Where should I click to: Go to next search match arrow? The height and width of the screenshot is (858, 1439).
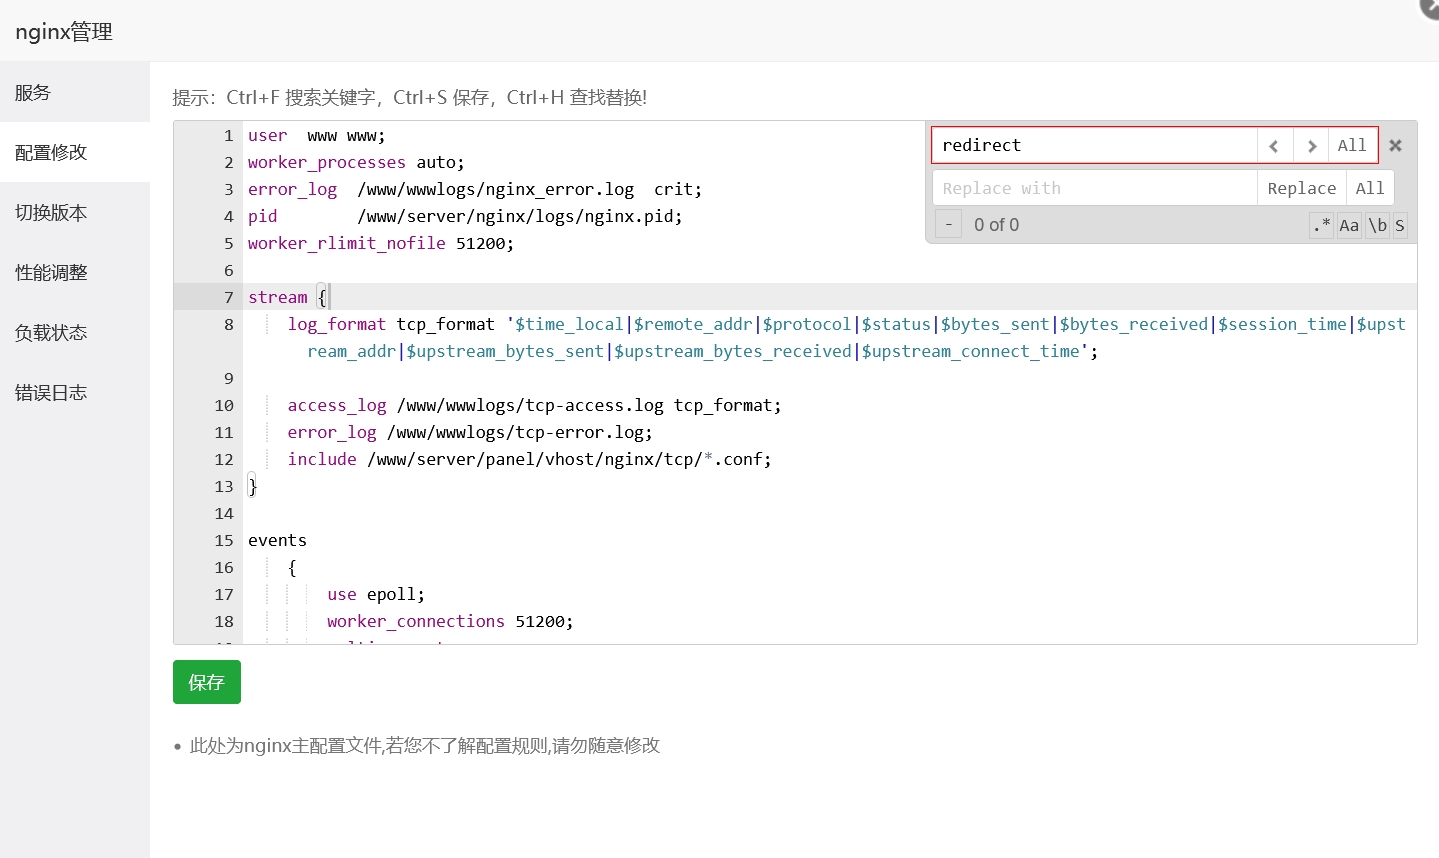[1311, 146]
